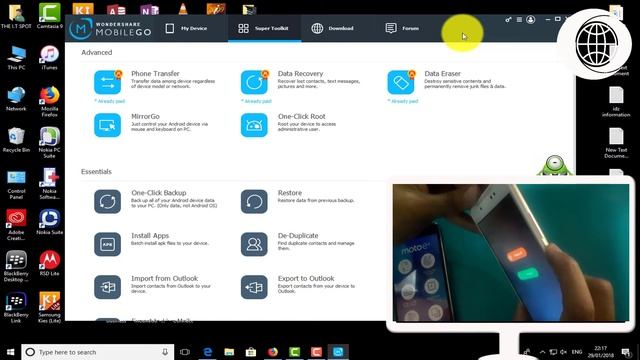Open the De-Duplicate contacts icon
This screenshot has height=360, width=640.
click(x=254, y=244)
